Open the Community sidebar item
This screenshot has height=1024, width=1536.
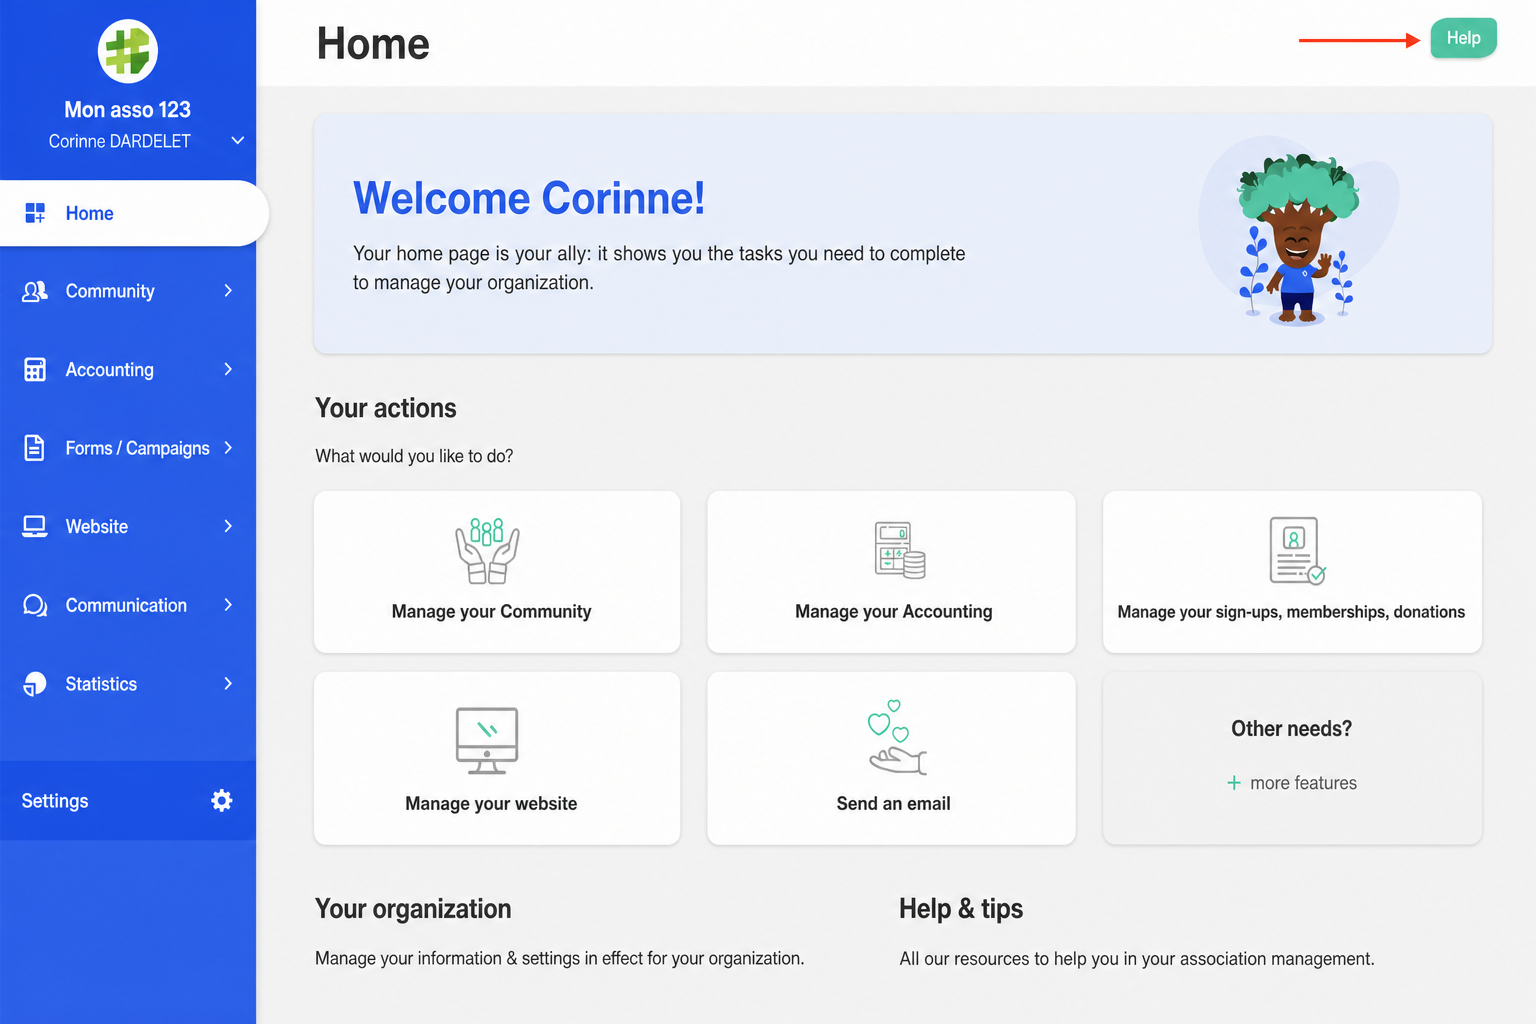point(128,291)
